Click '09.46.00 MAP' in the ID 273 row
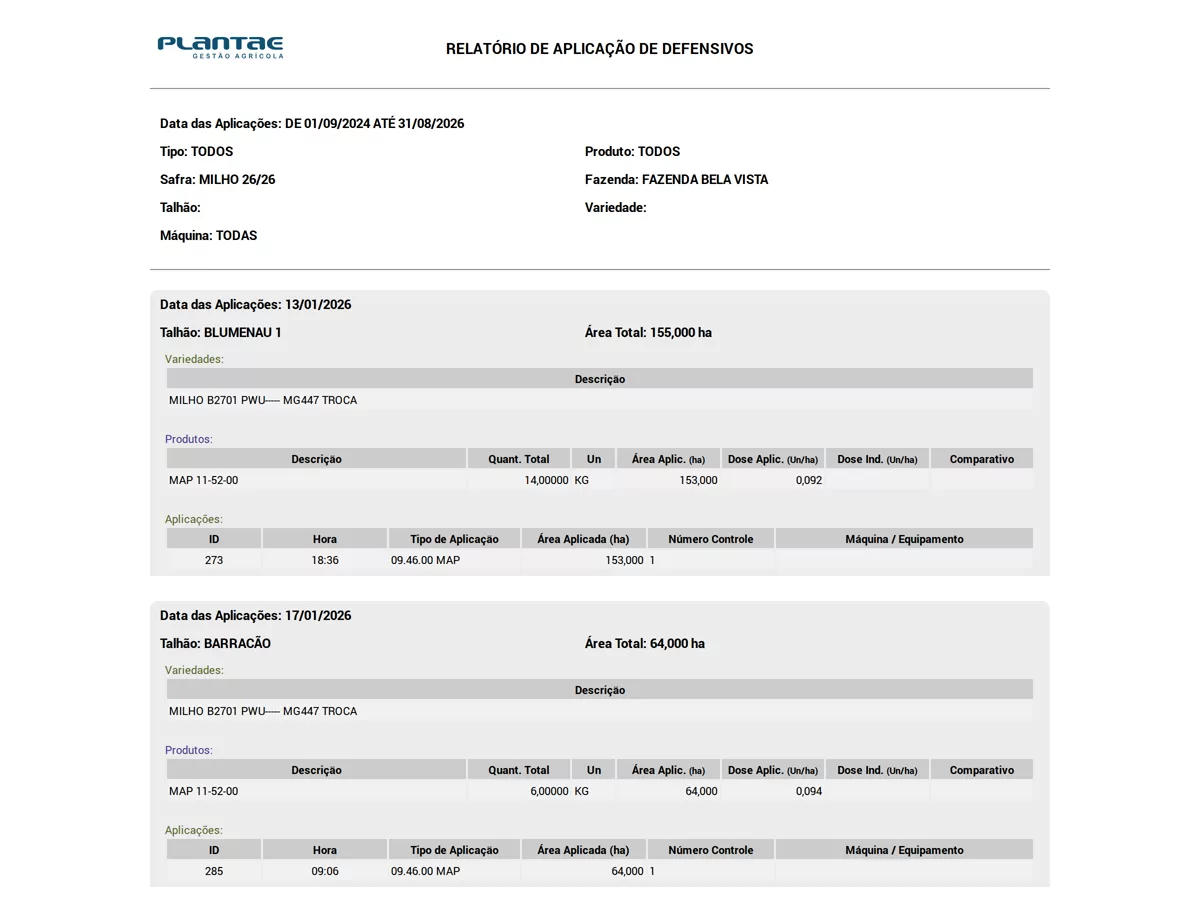 (x=425, y=560)
